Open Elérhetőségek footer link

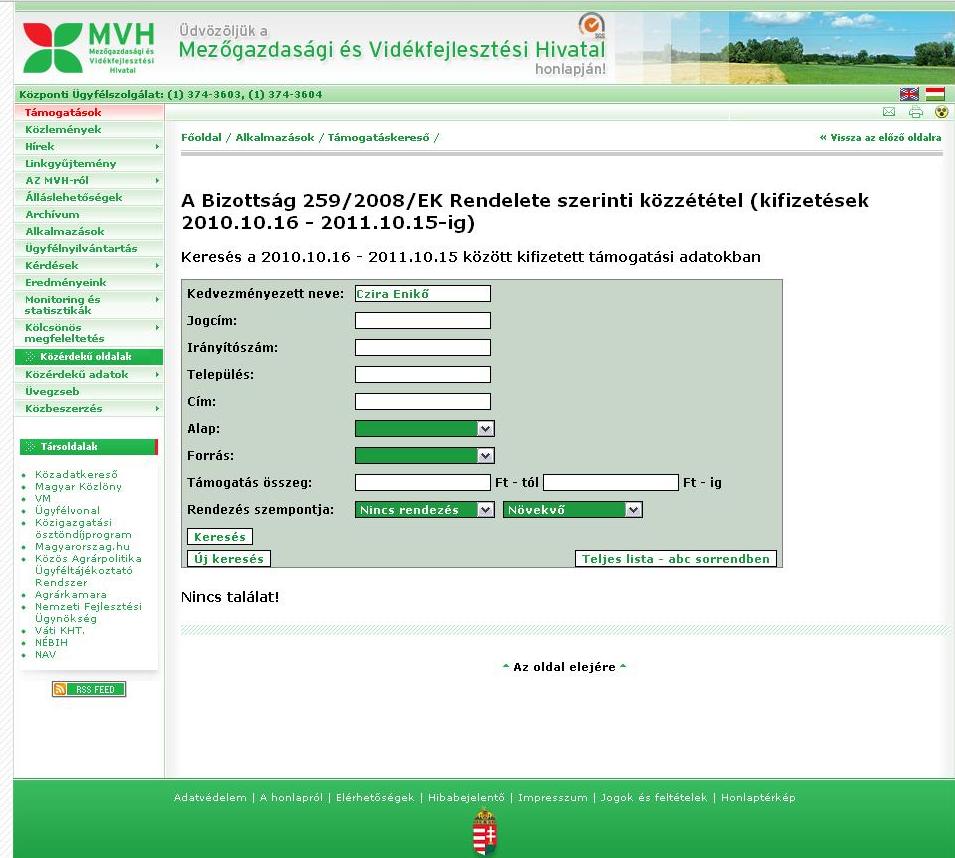375,797
